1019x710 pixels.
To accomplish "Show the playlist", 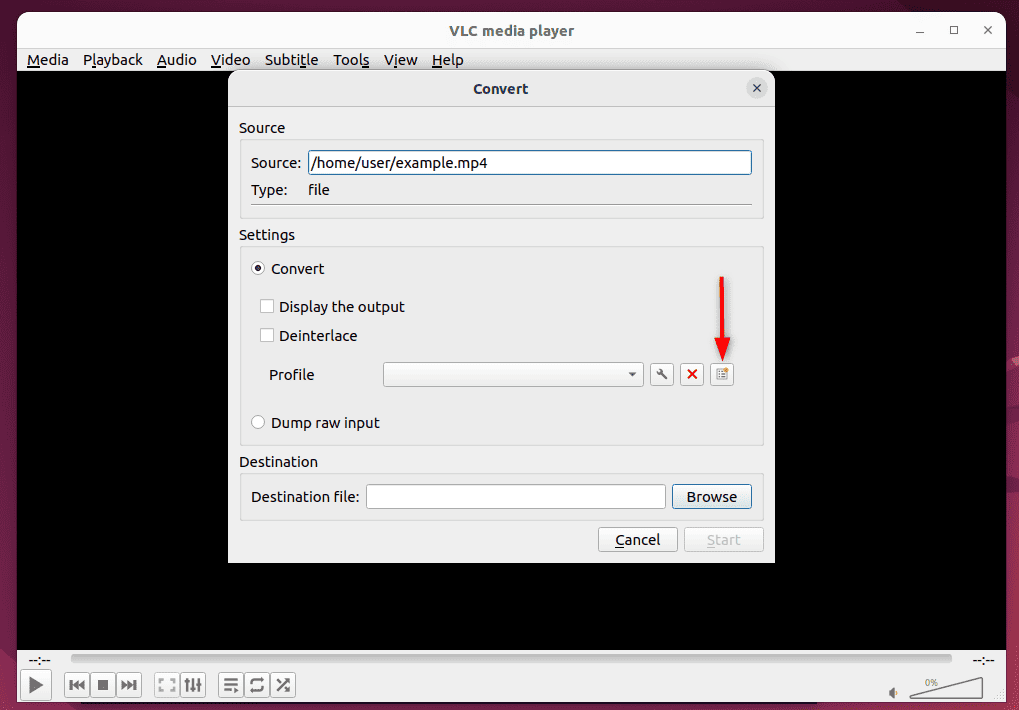I will click(230, 685).
